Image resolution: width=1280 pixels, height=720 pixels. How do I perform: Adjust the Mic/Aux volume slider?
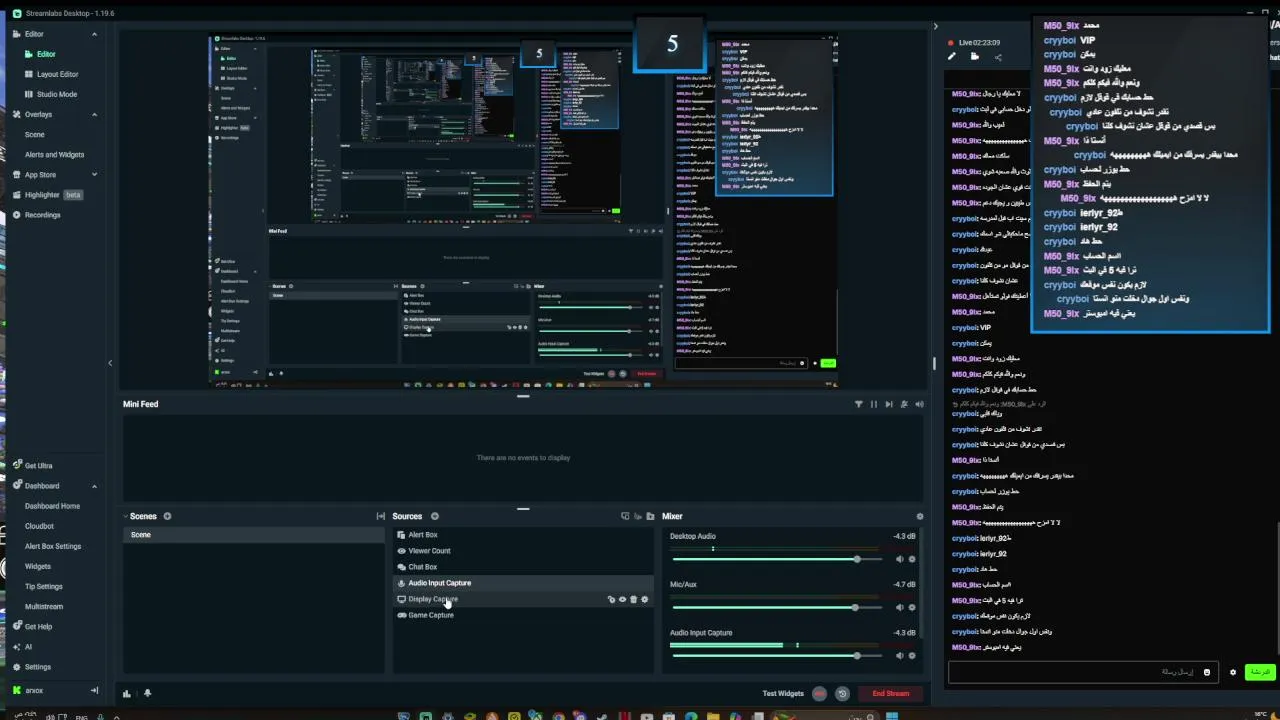pos(780,607)
